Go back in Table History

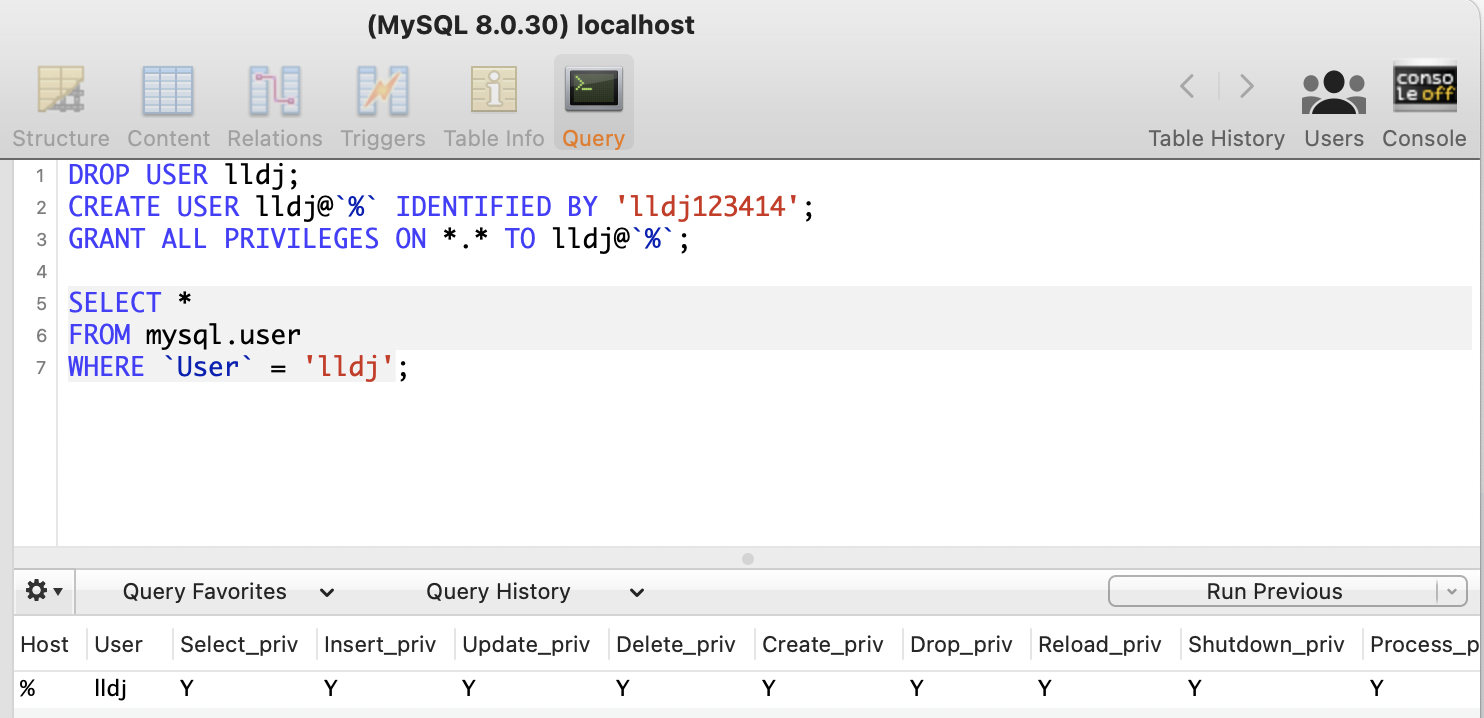click(1187, 86)
